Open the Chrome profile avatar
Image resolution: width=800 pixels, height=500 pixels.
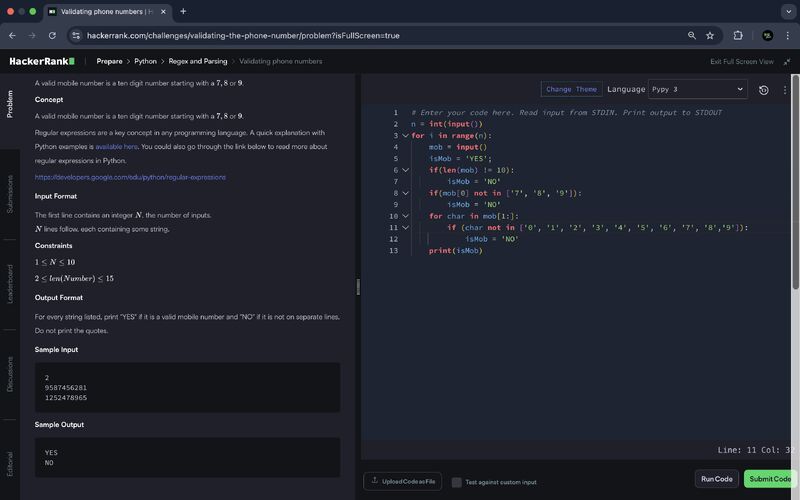[767, 35]
